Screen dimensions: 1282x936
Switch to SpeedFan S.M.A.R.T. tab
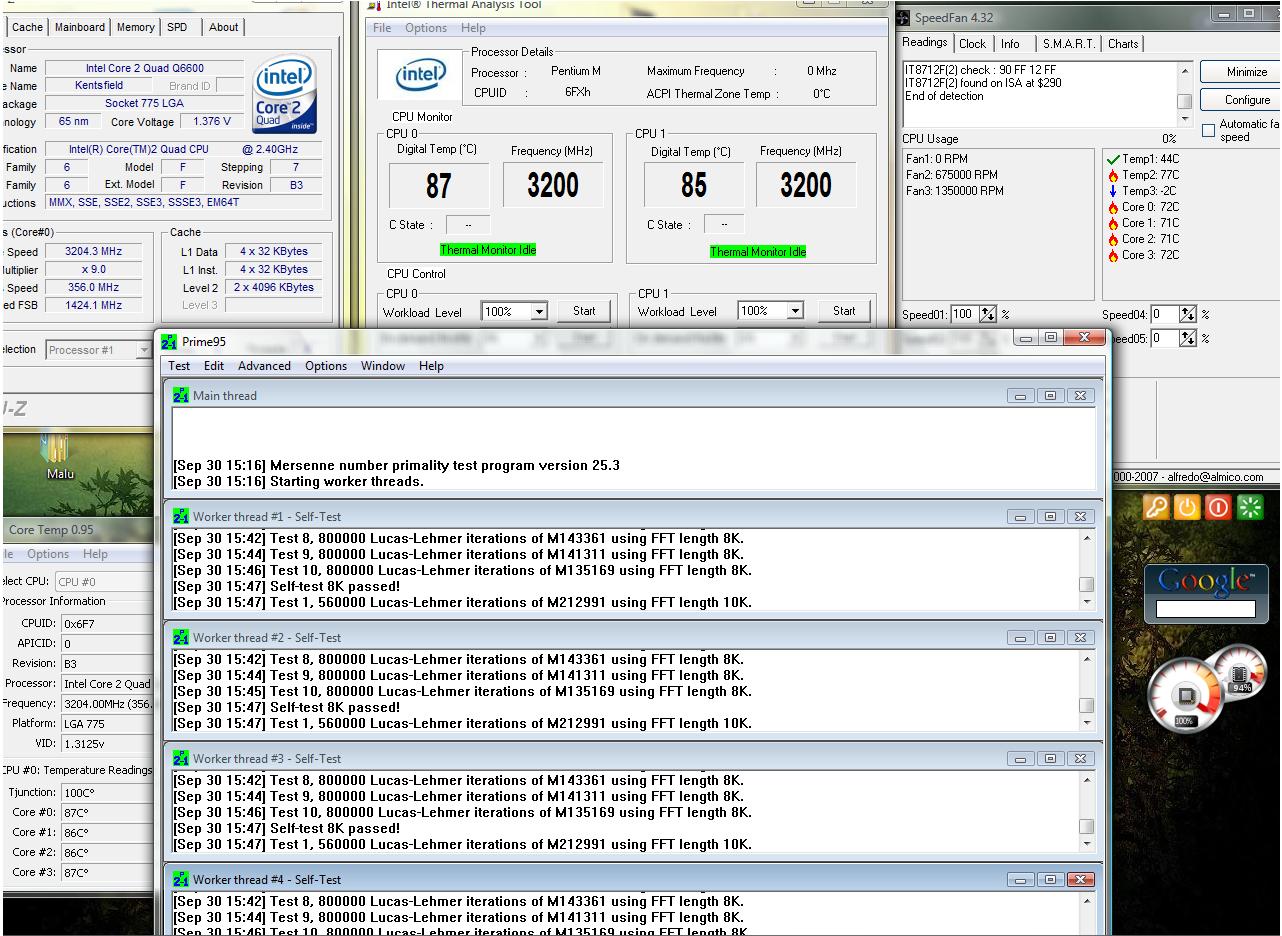pyautogui.click(x=1069, y=44)
